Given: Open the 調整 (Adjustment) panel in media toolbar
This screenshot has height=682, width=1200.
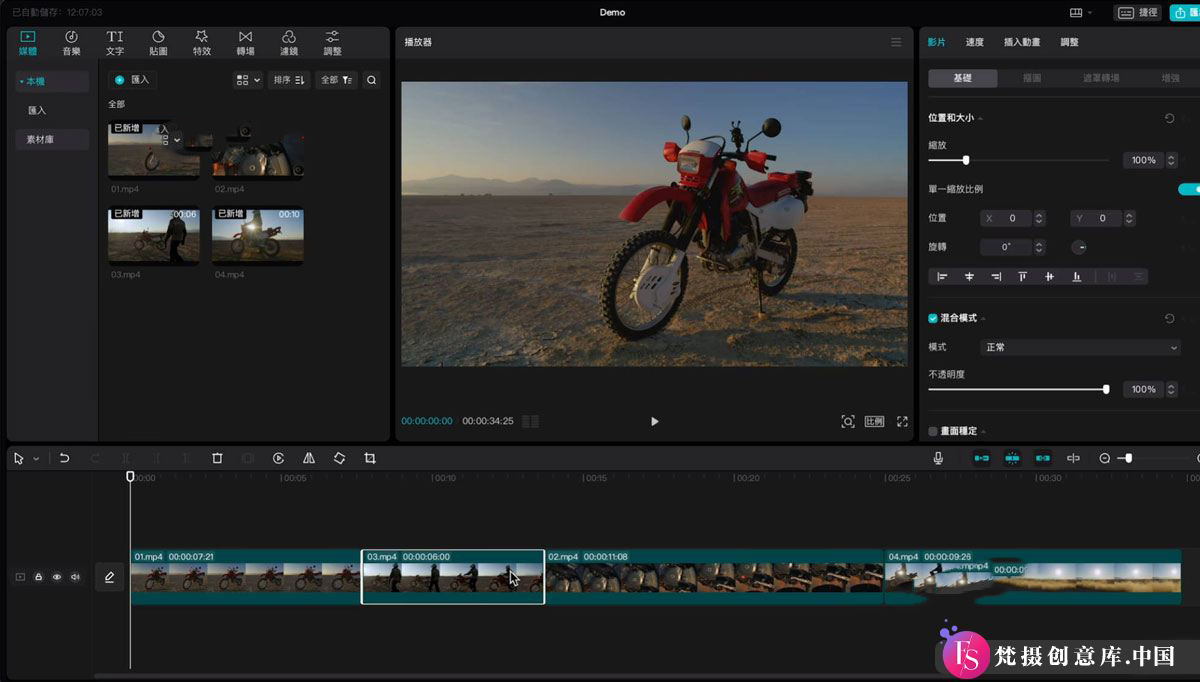Looking at the screenshot, I should (x=332, y=43).
